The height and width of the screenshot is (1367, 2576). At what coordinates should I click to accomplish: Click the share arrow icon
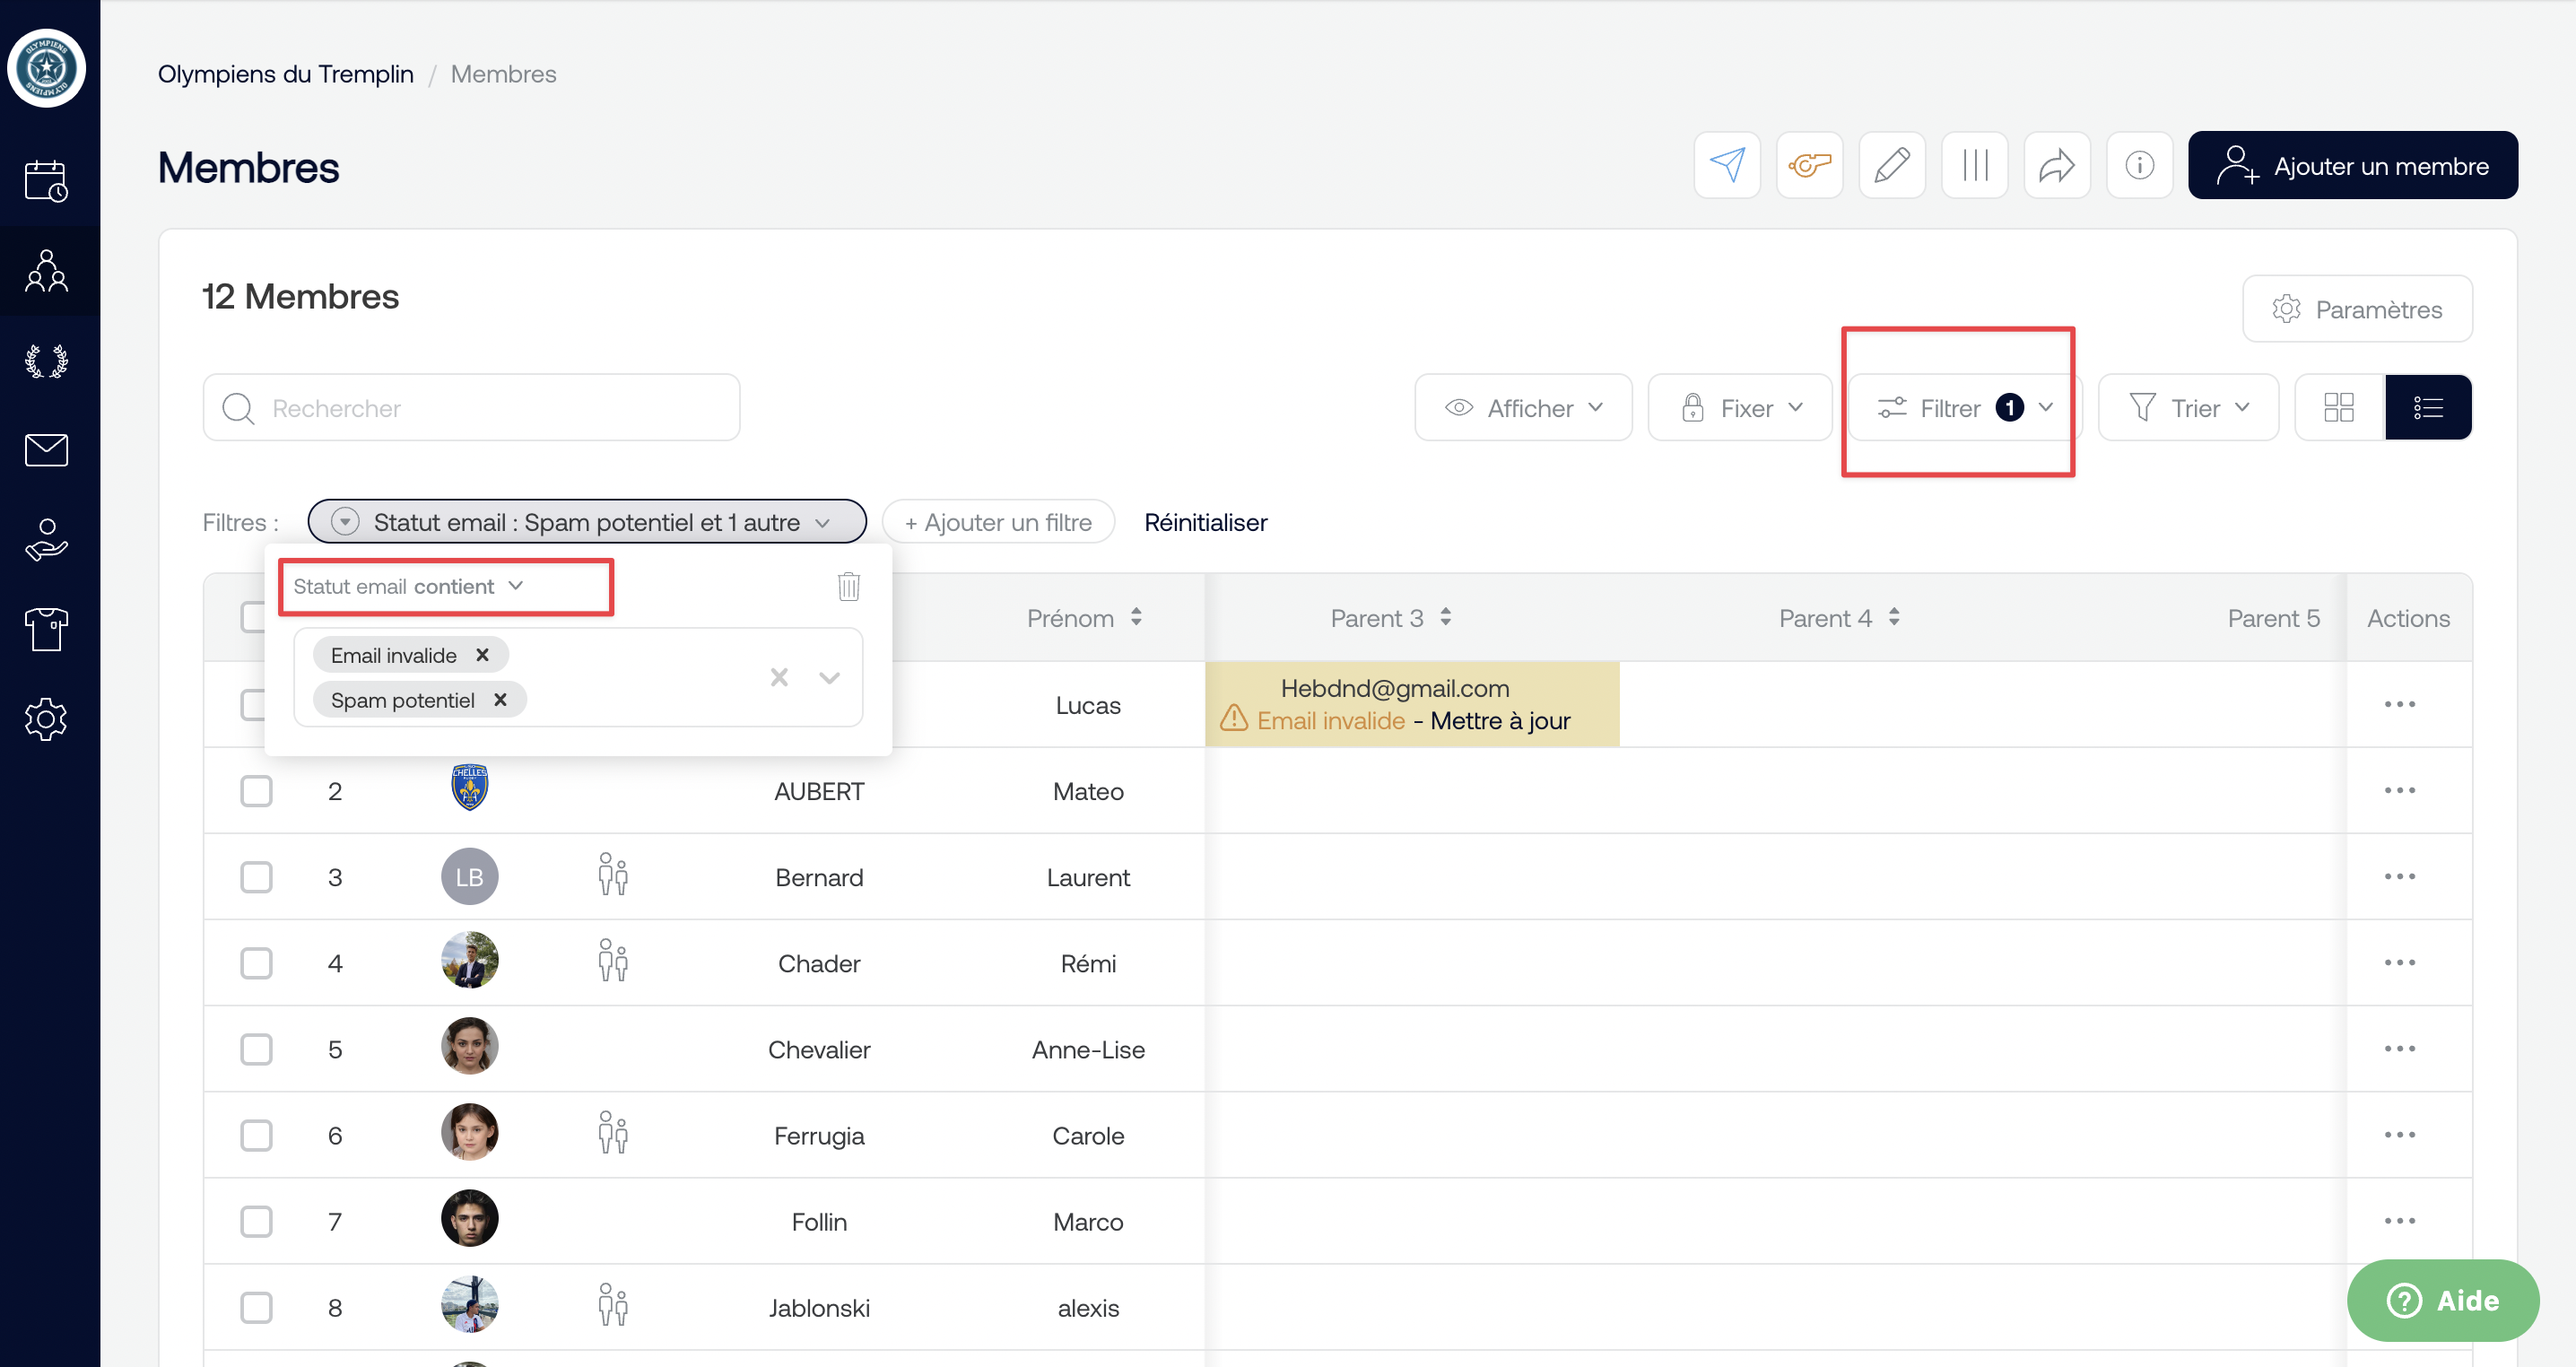pyautogui.click(x=2057, y=165)
